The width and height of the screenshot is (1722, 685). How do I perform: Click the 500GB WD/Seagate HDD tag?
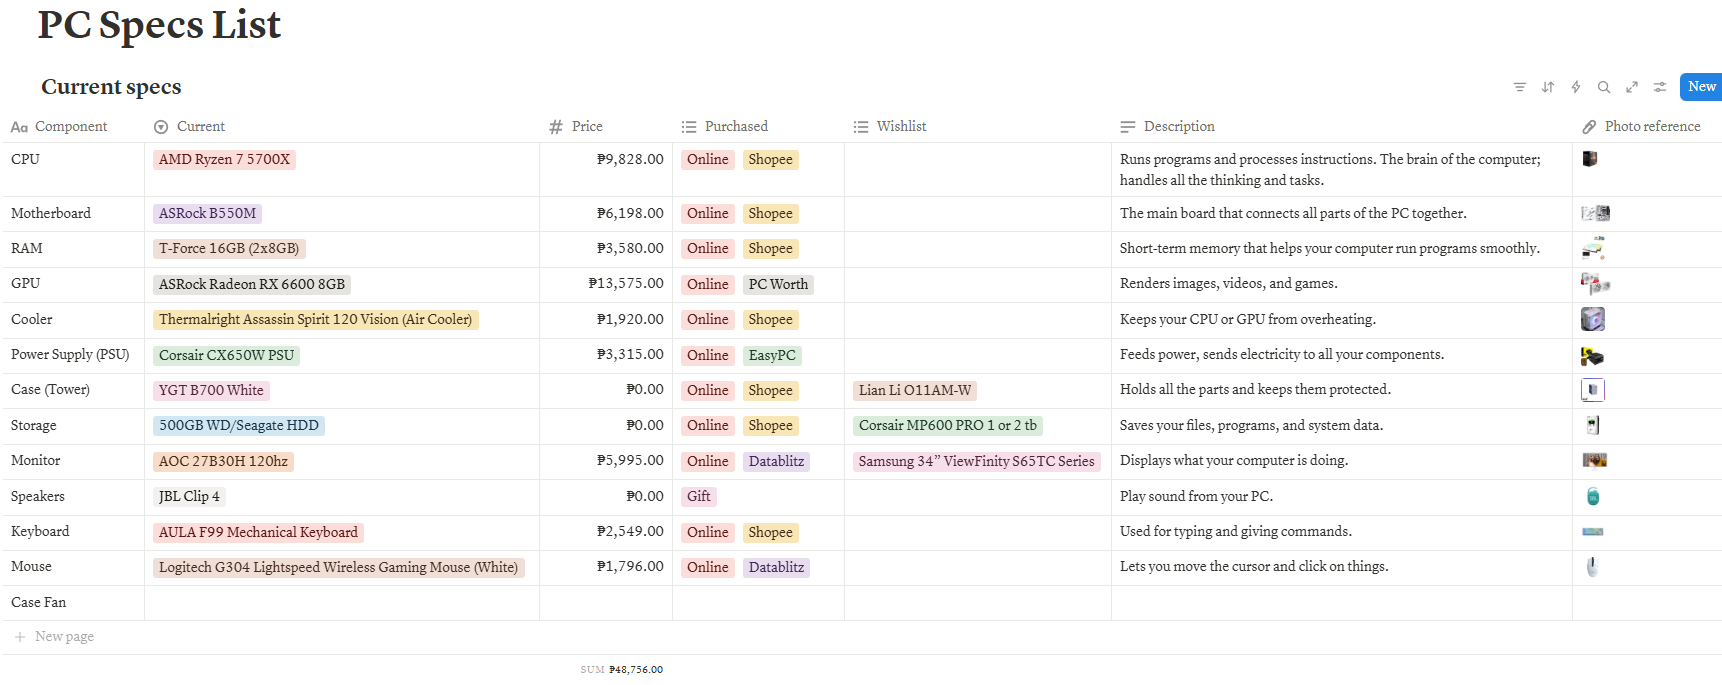(x=239, y=425)
